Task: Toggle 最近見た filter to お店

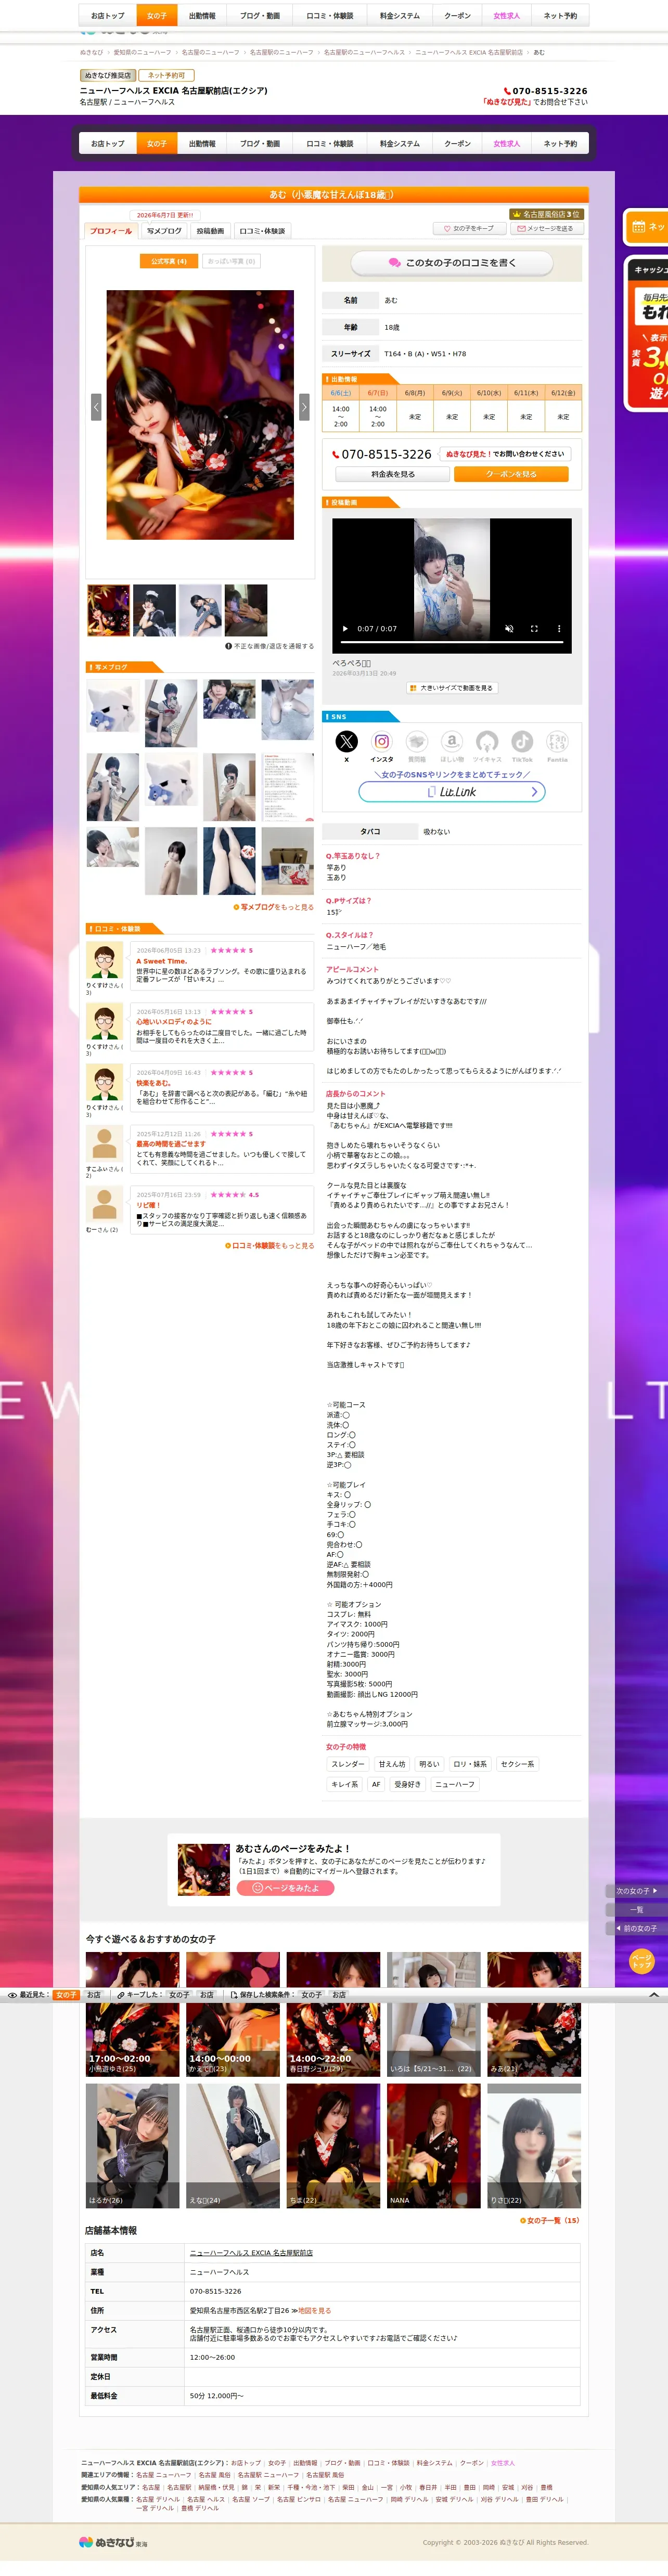Action: (x=94, y=1994)
